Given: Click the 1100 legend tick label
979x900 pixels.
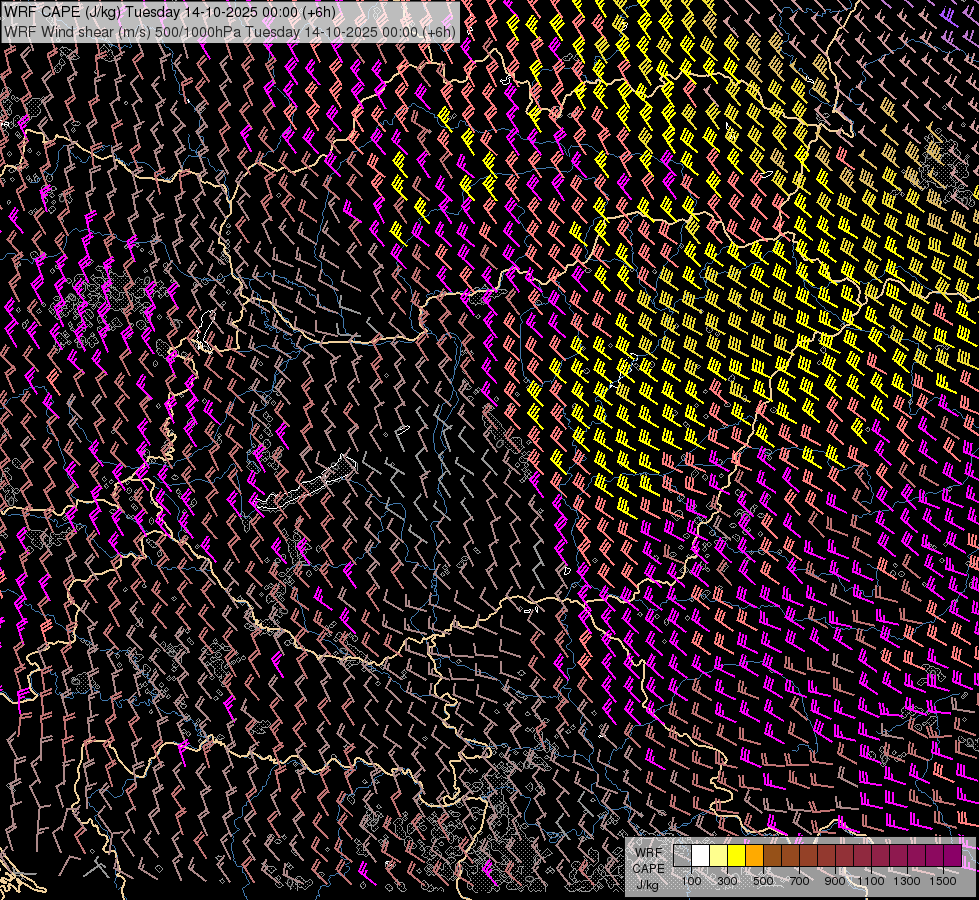Looking at the screenshot, I should coord(871,881).
